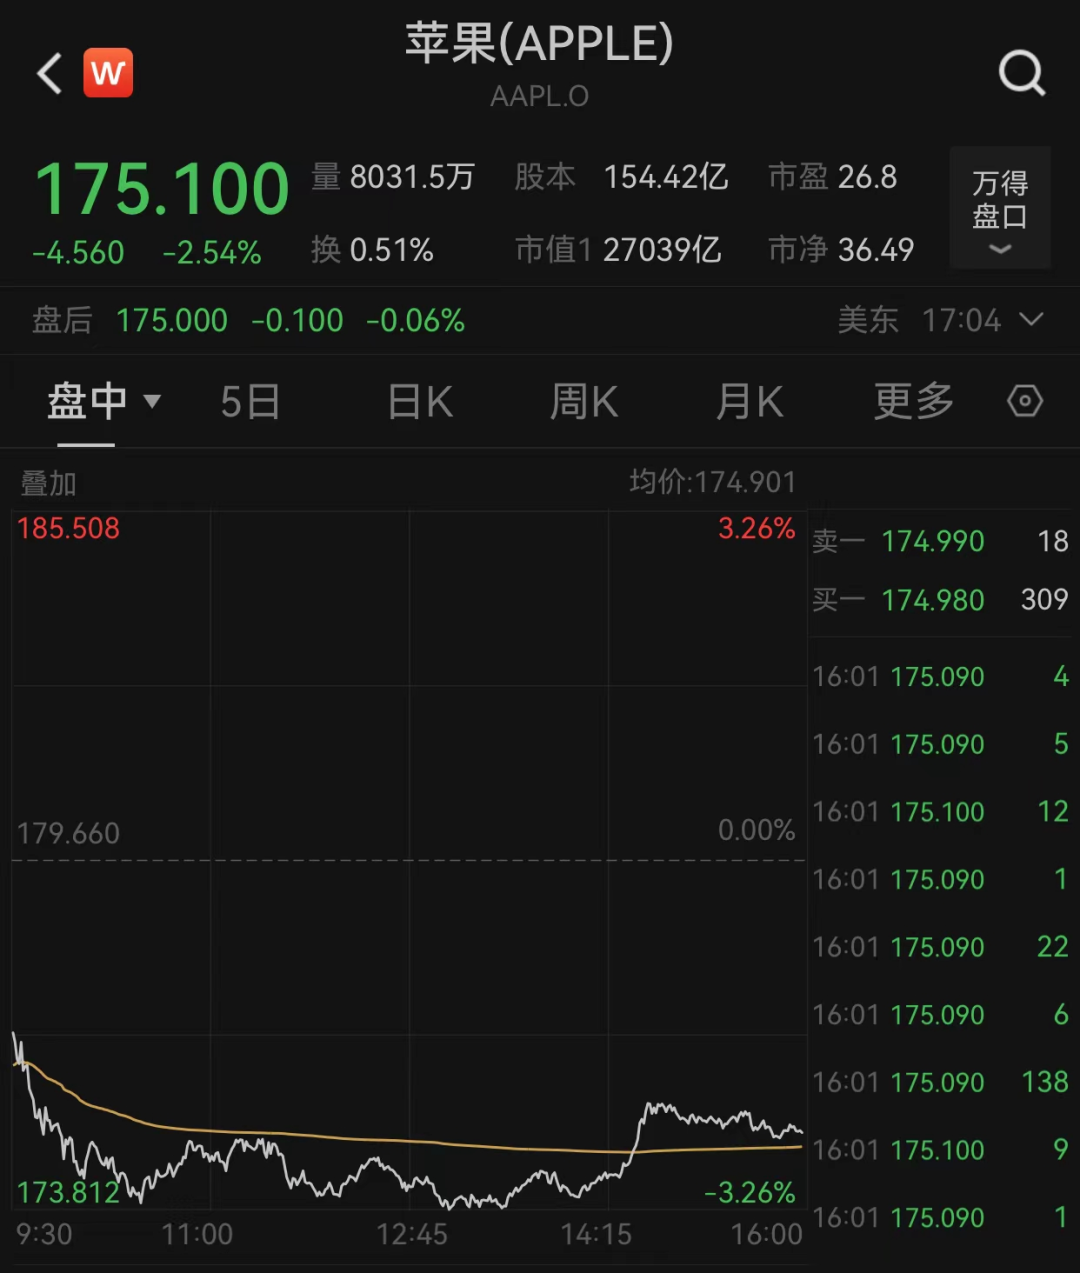Image resolution: width=1080 pixels, height=1273 pixels.
Task: Open search with the magnifier icon
Action: [x=1022, y=73]
